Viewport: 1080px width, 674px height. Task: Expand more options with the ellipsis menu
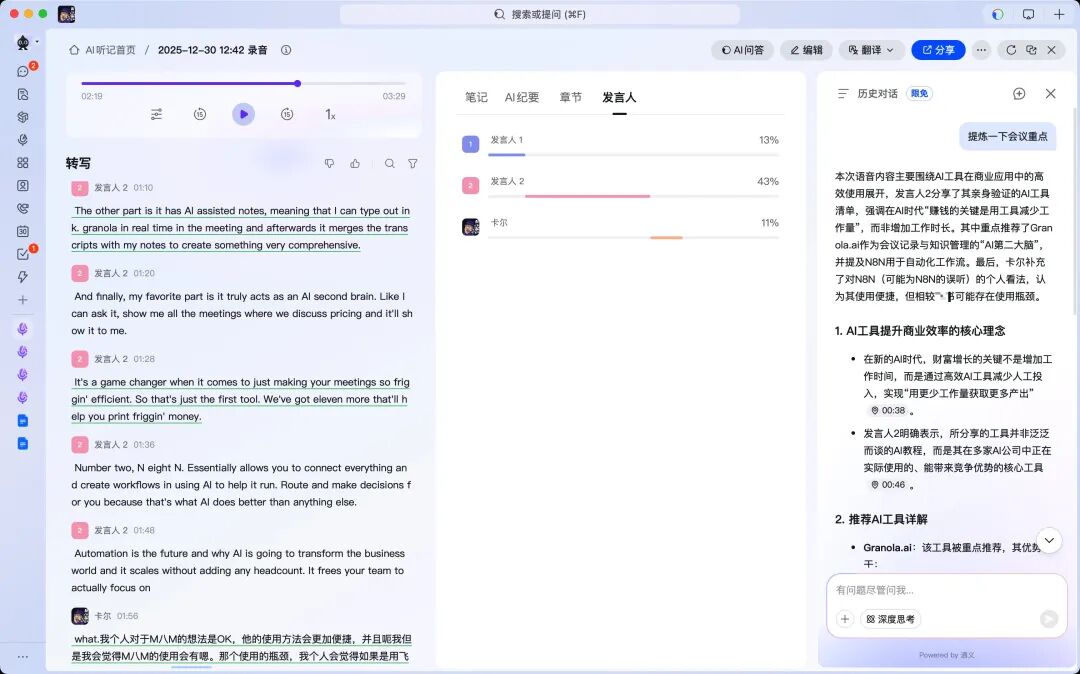click(x=981, y=49)
